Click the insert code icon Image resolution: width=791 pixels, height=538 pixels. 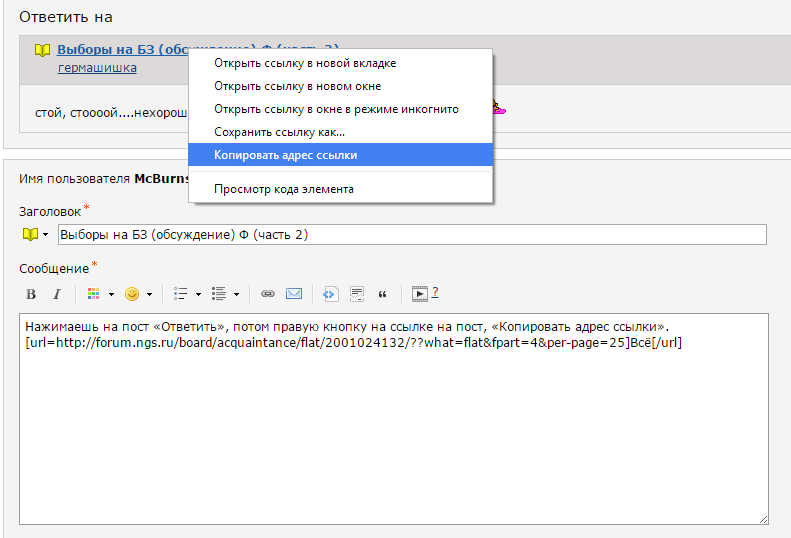click(x=331, y=294)
